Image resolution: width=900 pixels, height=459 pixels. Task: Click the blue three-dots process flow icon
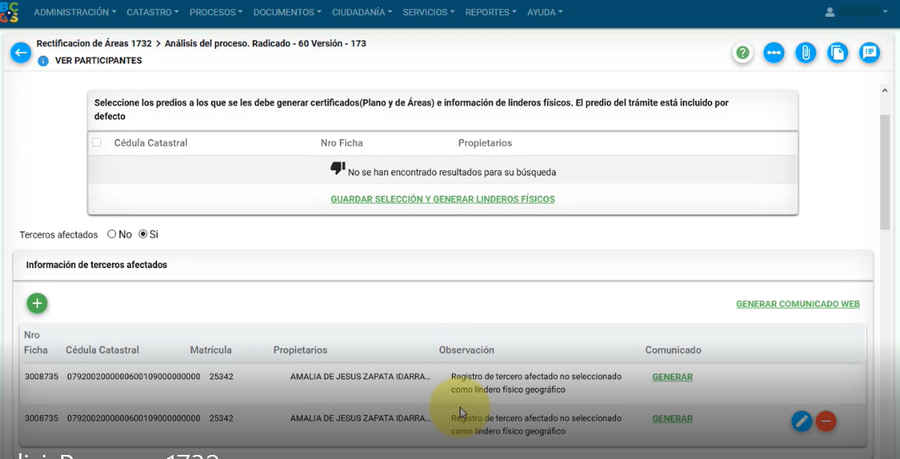(774, 53)
